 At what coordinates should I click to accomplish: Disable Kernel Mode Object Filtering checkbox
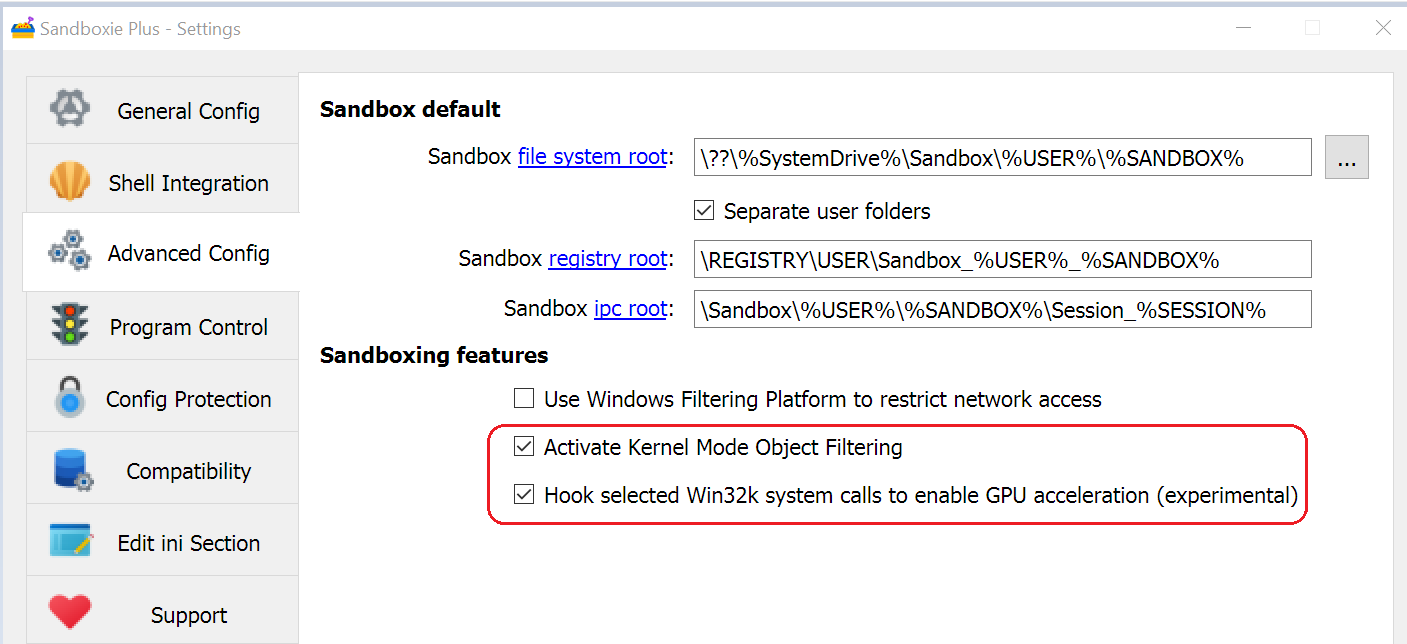pos(524,447)
